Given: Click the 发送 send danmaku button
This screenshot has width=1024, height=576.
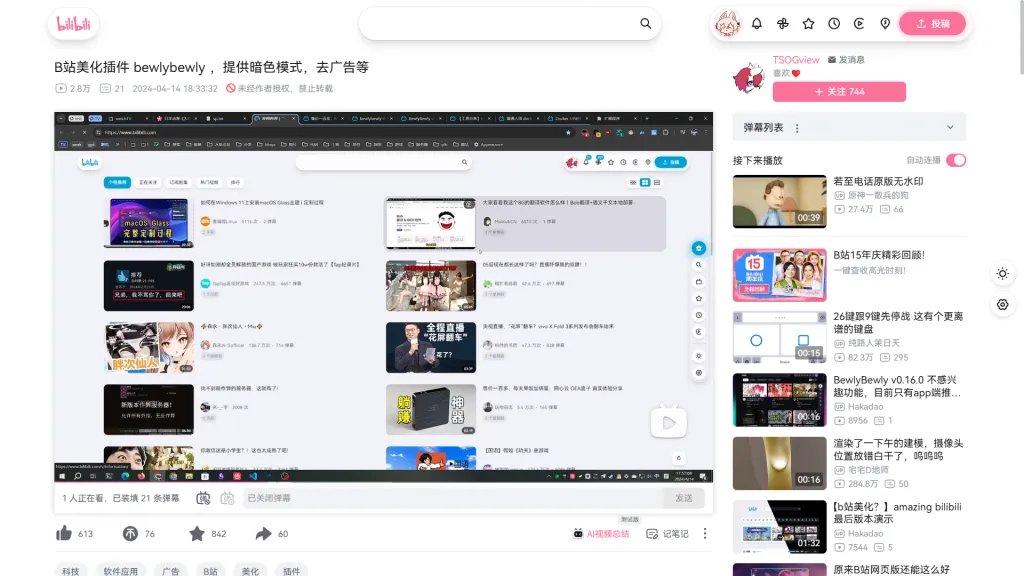Looking at the screenshot, I should click(x=684, y=498).
